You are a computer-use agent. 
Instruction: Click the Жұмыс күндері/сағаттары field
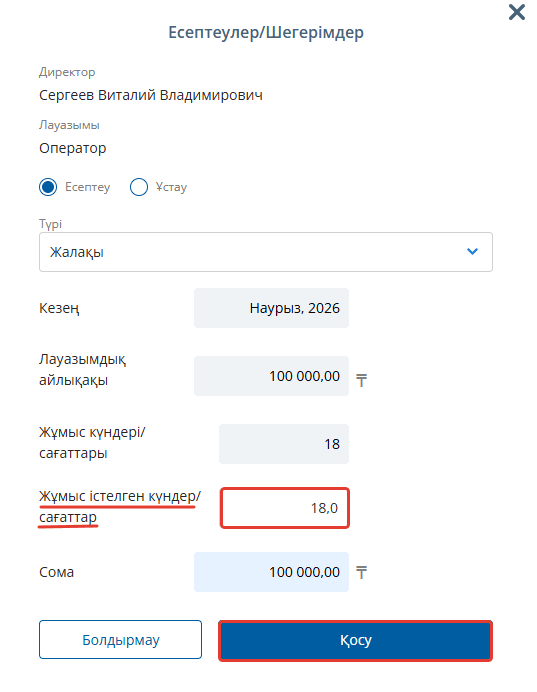click(x=284, y=444)
